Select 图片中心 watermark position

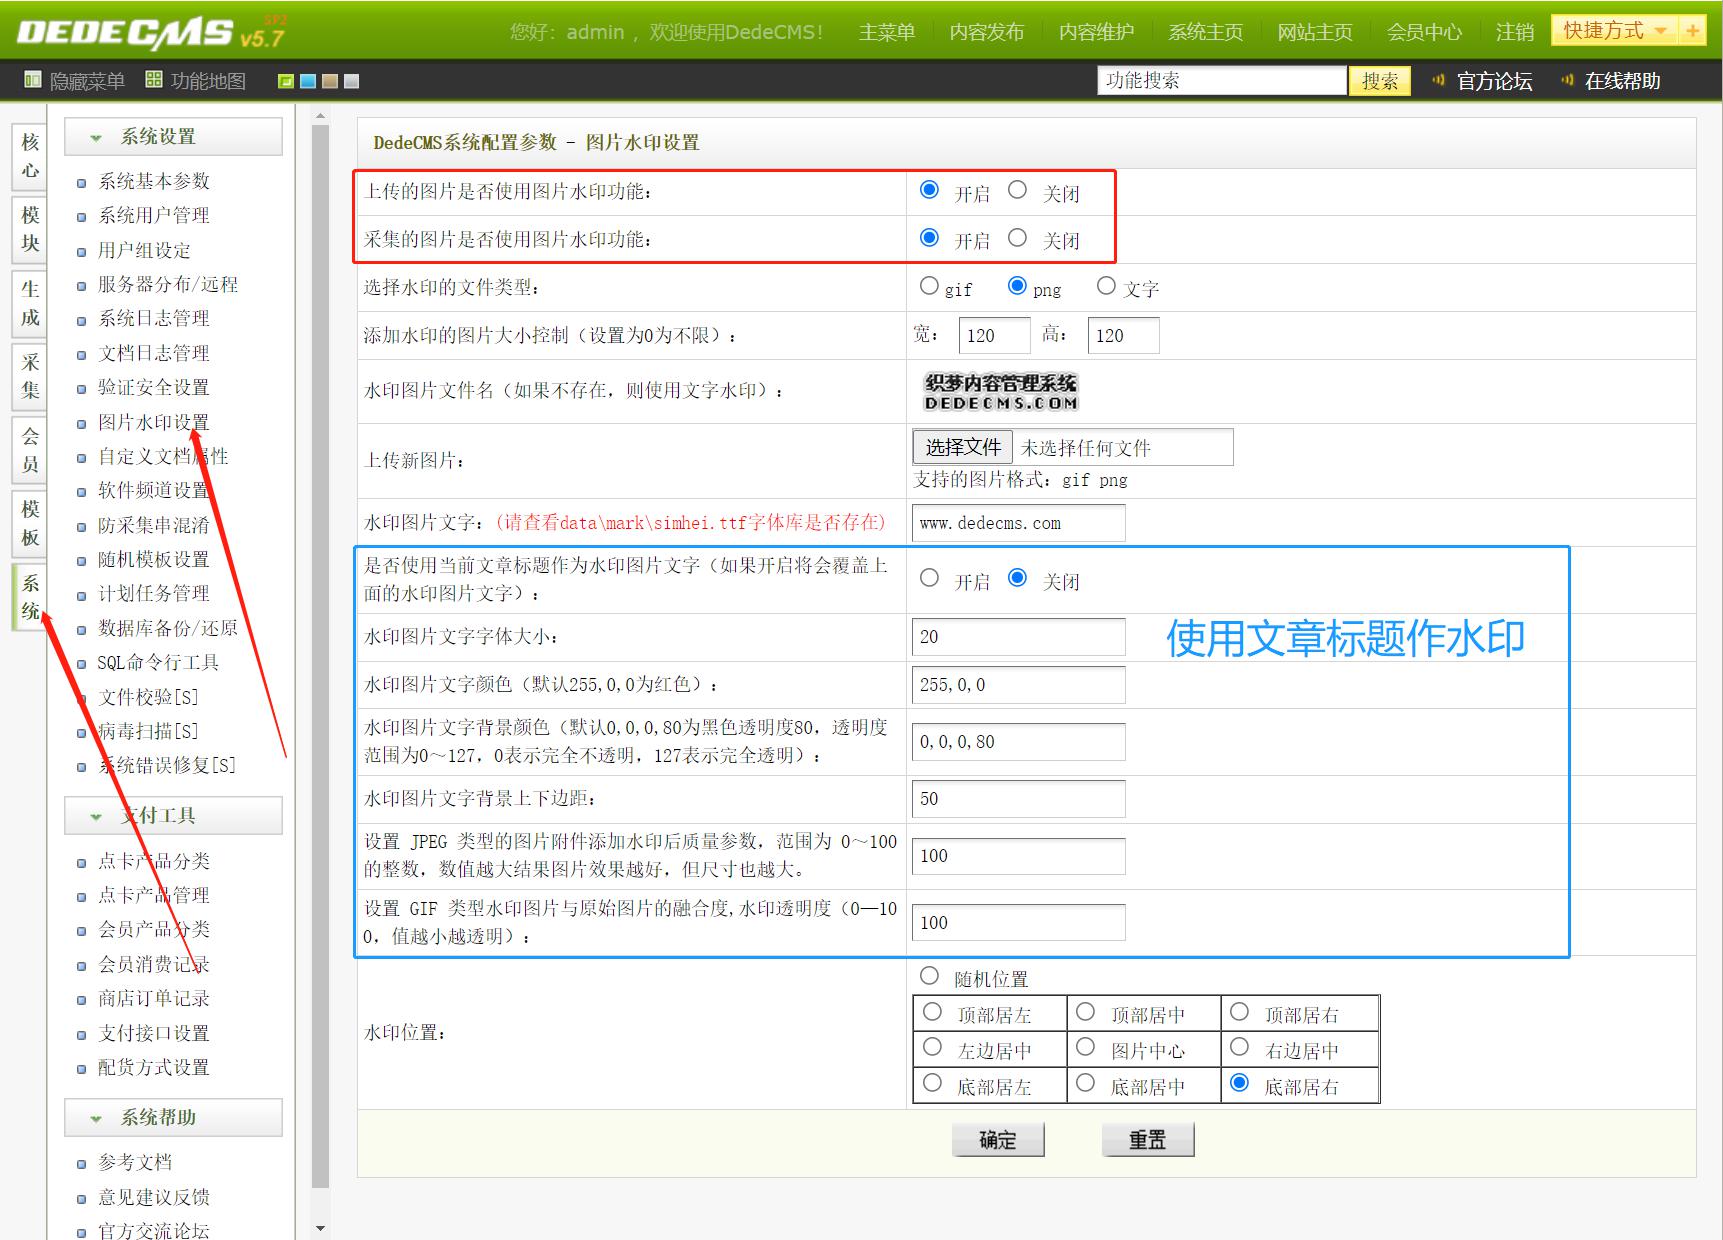point(1085,1047)
